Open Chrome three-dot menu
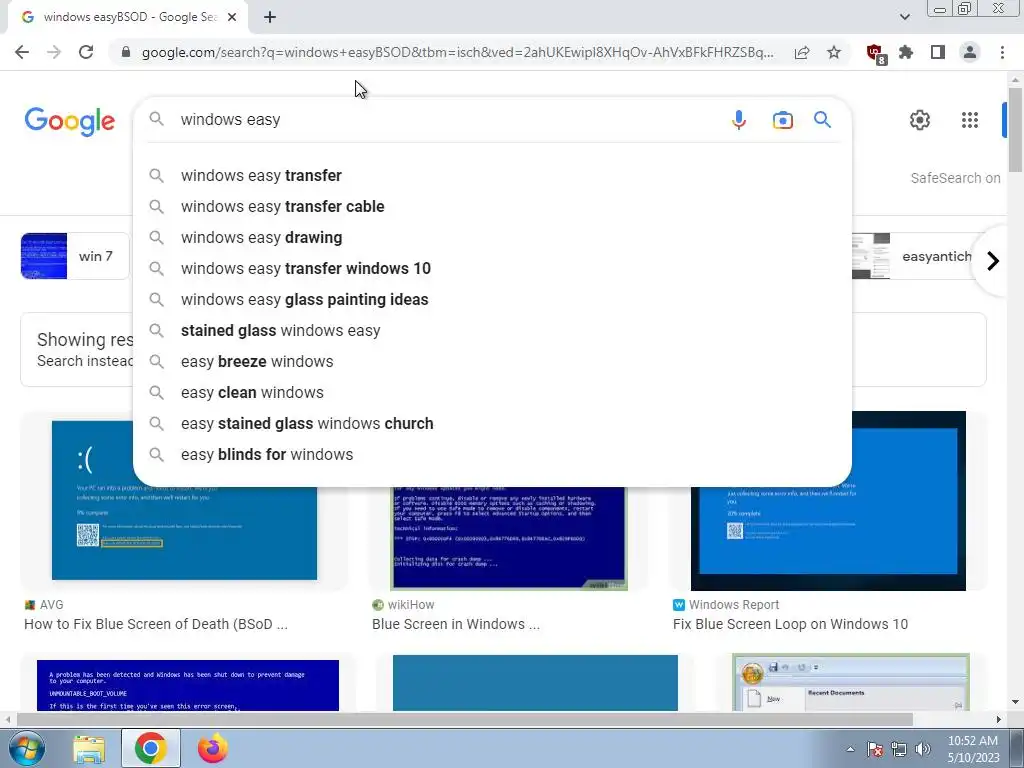This screenshot has height=768, width=1024. point(1002,52)
